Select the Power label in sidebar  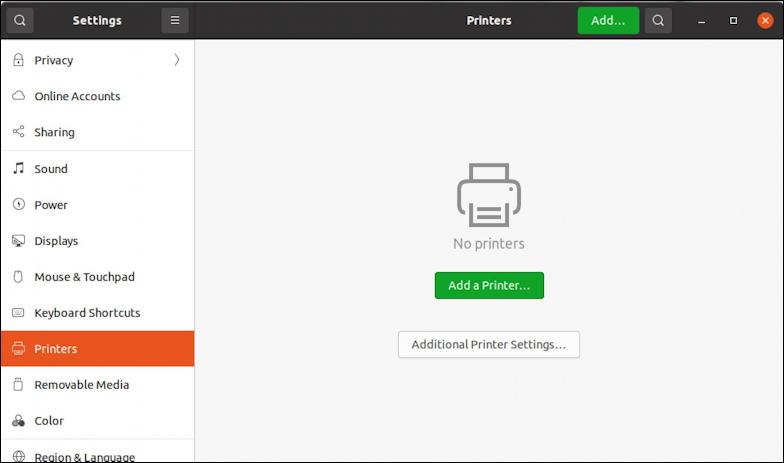pyautogui.click(x=50, y=205)
